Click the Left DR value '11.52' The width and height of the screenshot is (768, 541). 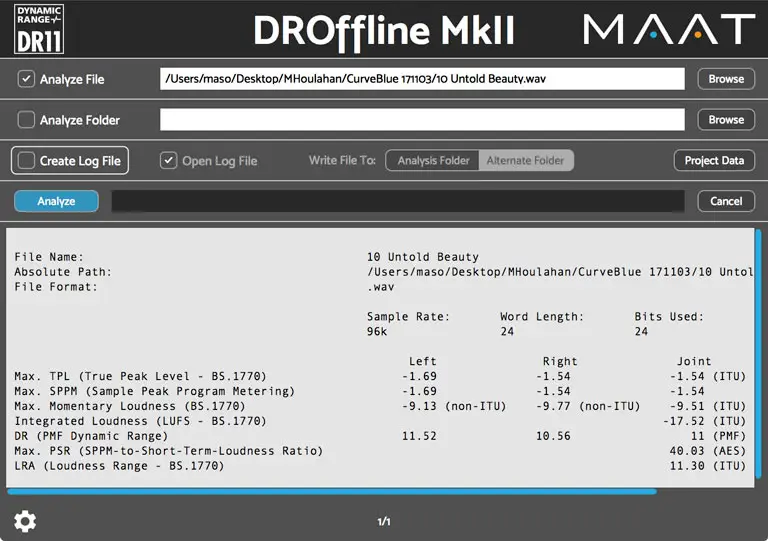click(419, 436)
